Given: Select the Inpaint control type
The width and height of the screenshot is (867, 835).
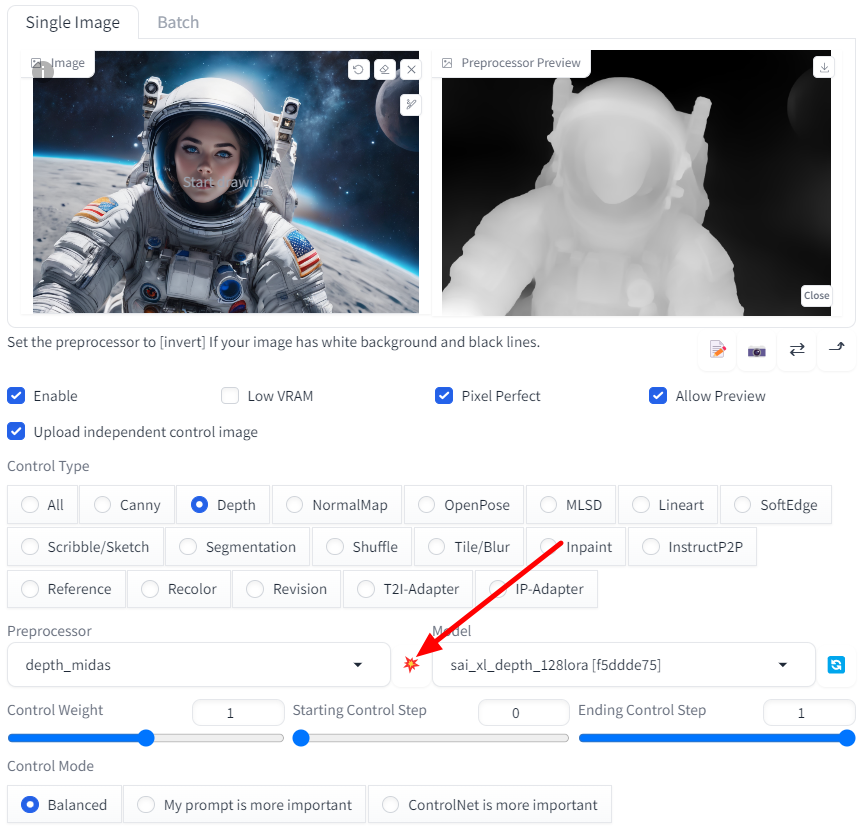Looking at the screenshot, I should point(576,546).
